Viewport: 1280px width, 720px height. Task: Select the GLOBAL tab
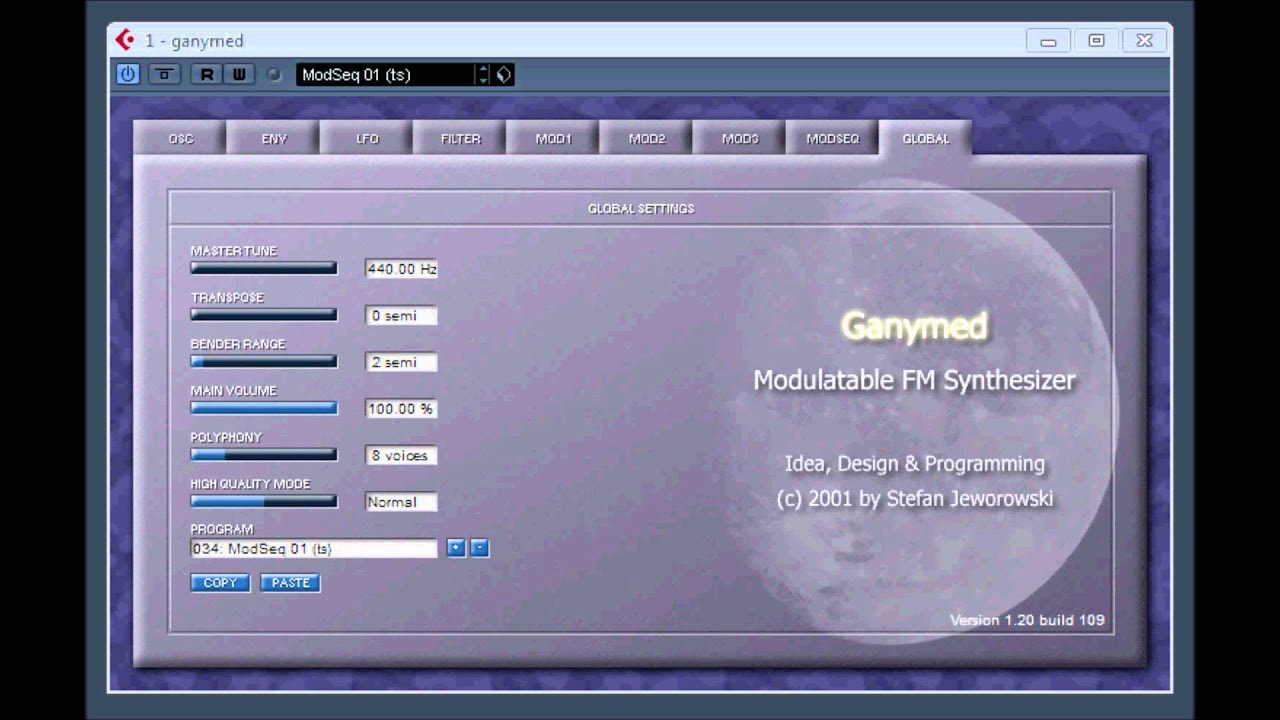tap(926, 139)
